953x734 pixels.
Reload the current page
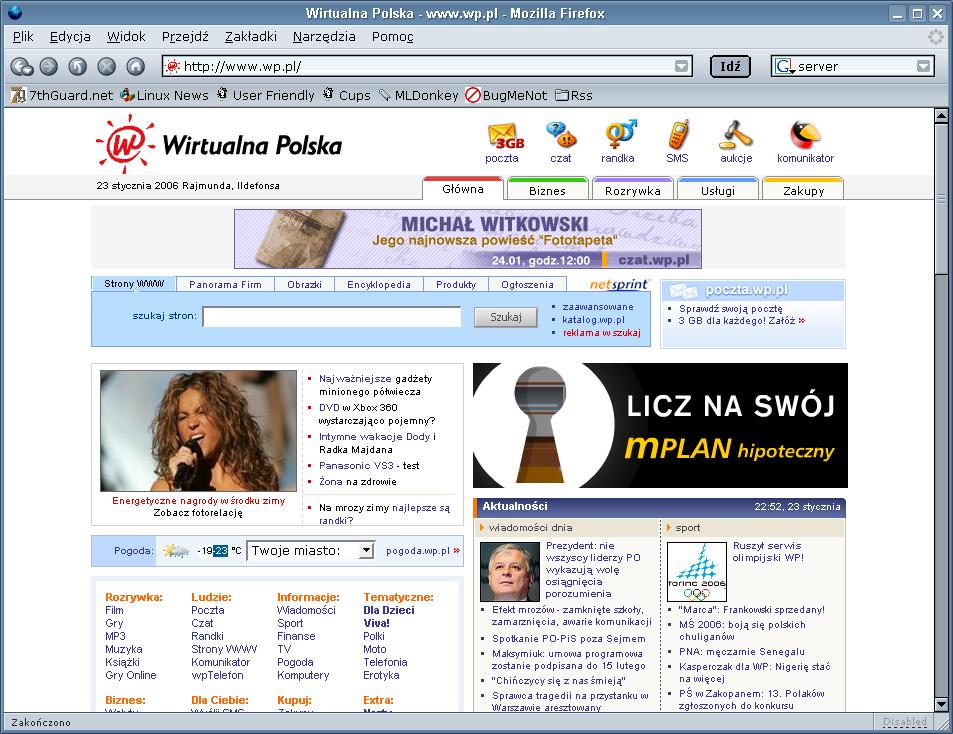click(78, 67)
